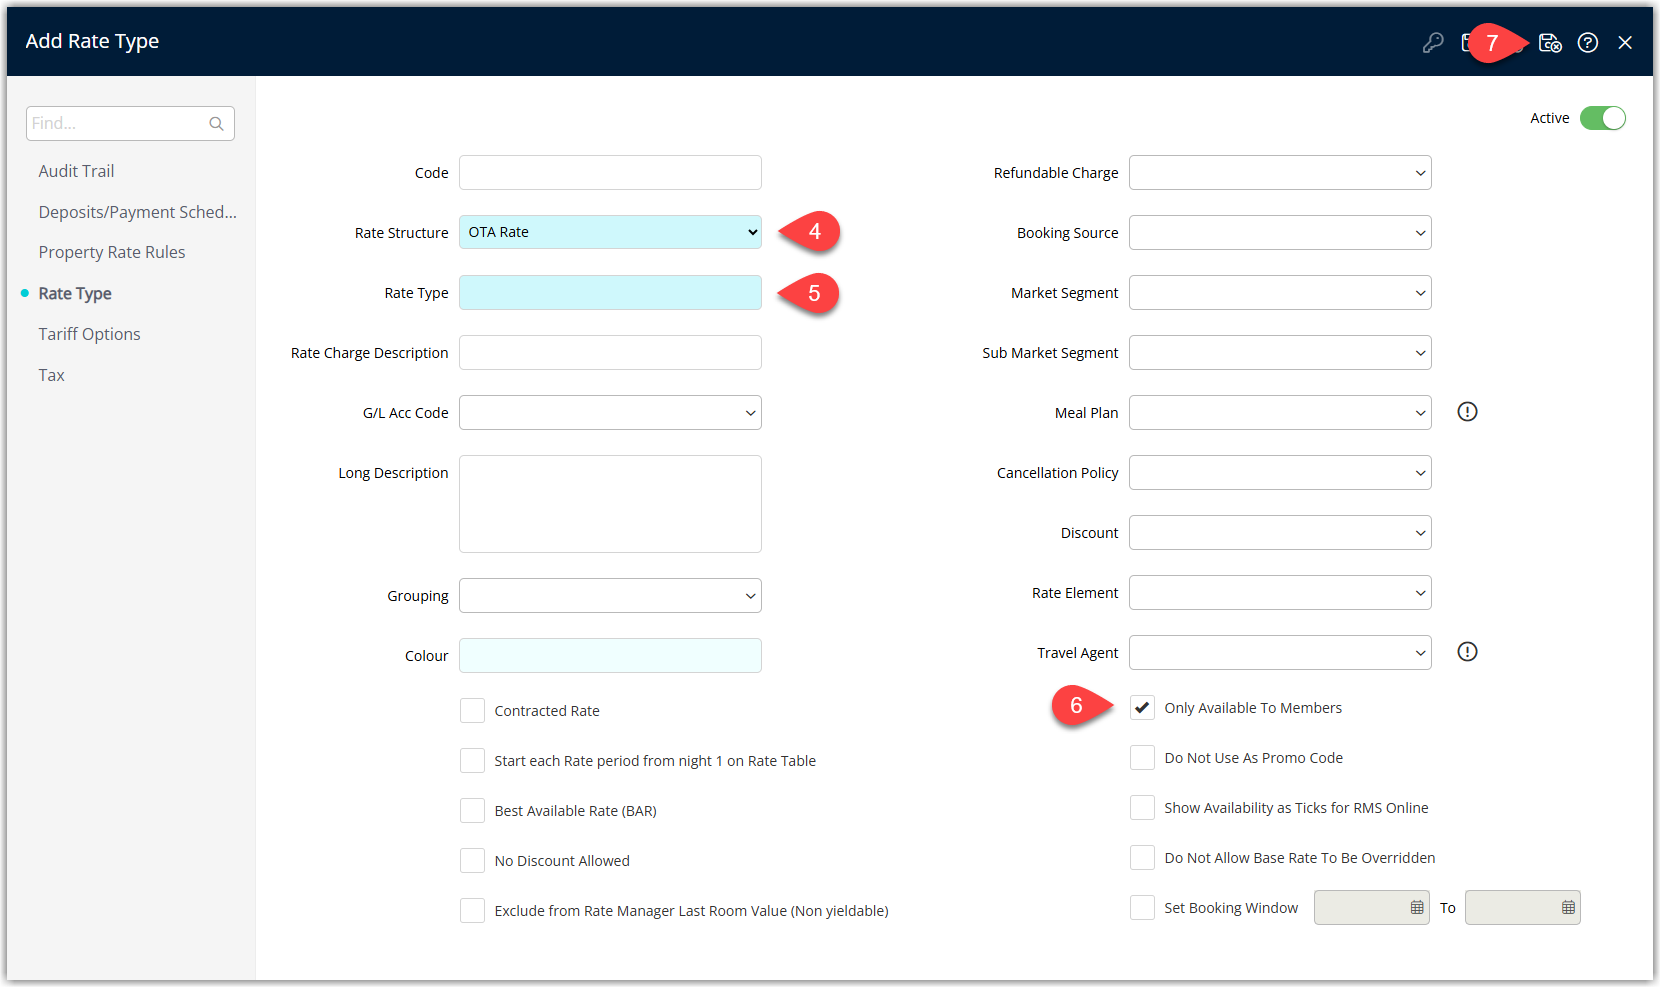1661x988 pixels.
Task: Open the Meal Plan dropdown
Action: (x=1280, y=413)
